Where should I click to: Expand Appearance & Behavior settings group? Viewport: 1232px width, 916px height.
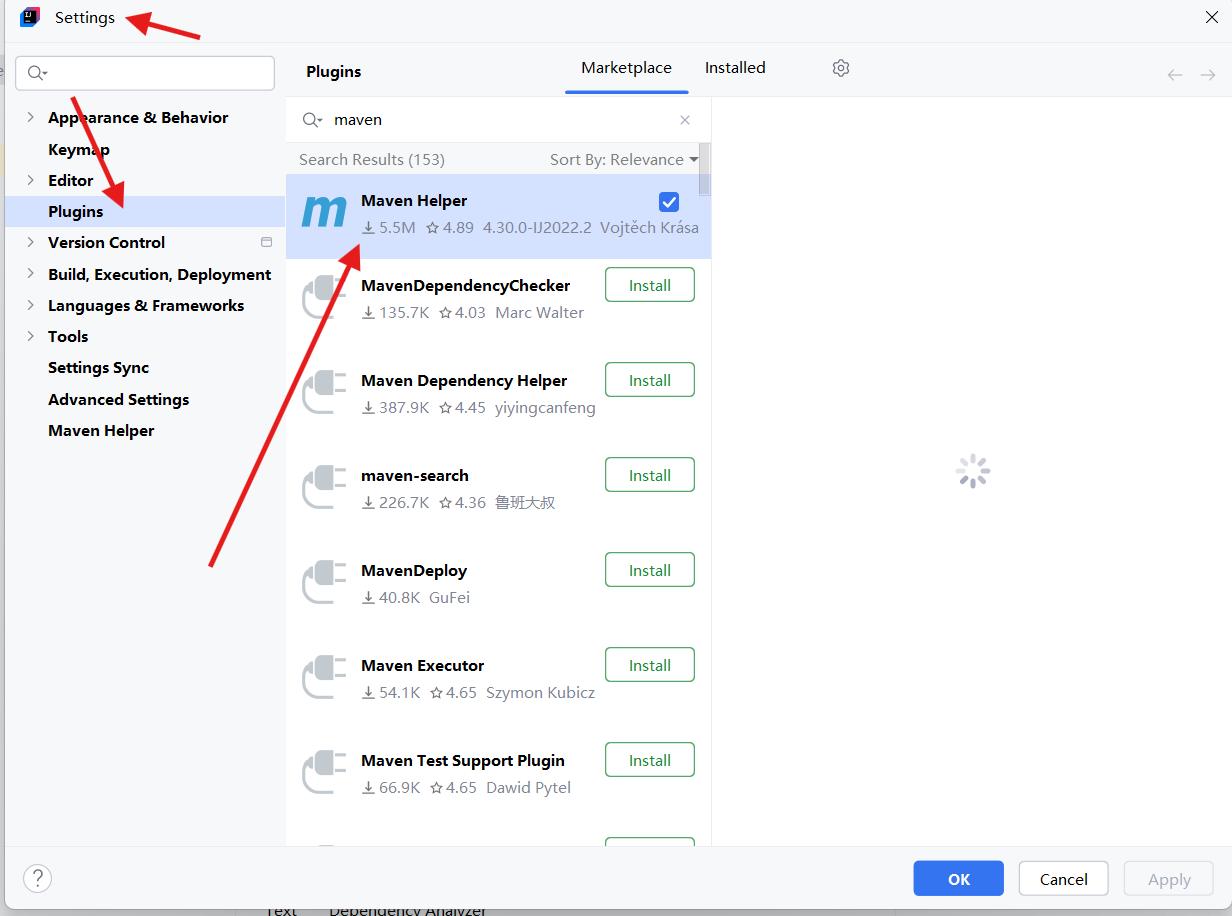click(x=30, y=117)
